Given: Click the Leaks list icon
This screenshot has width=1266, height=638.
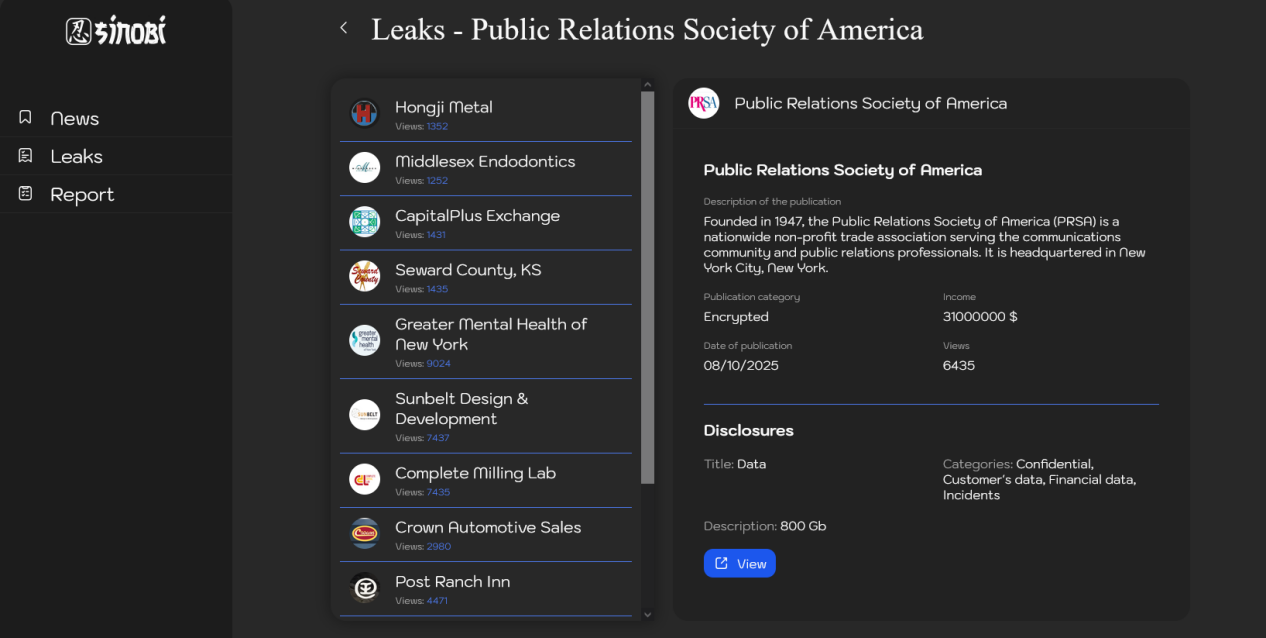Looking at the screenshot, I should [26, 156].
